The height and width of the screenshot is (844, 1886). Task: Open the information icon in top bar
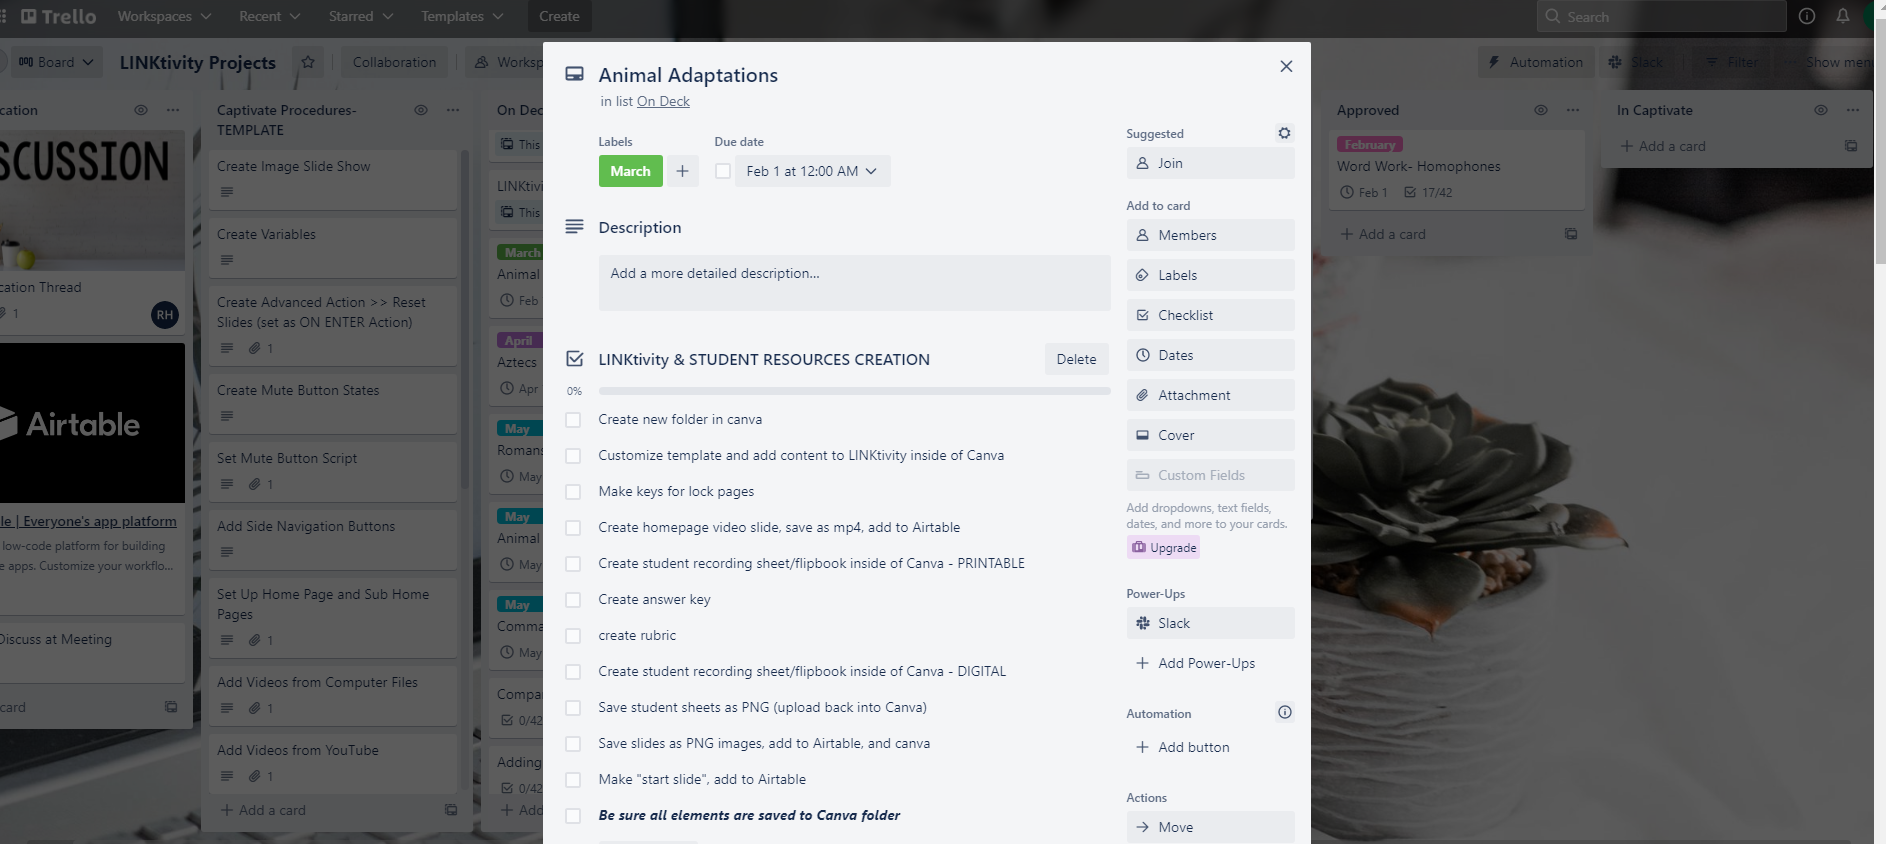[x=1807, y=16]
